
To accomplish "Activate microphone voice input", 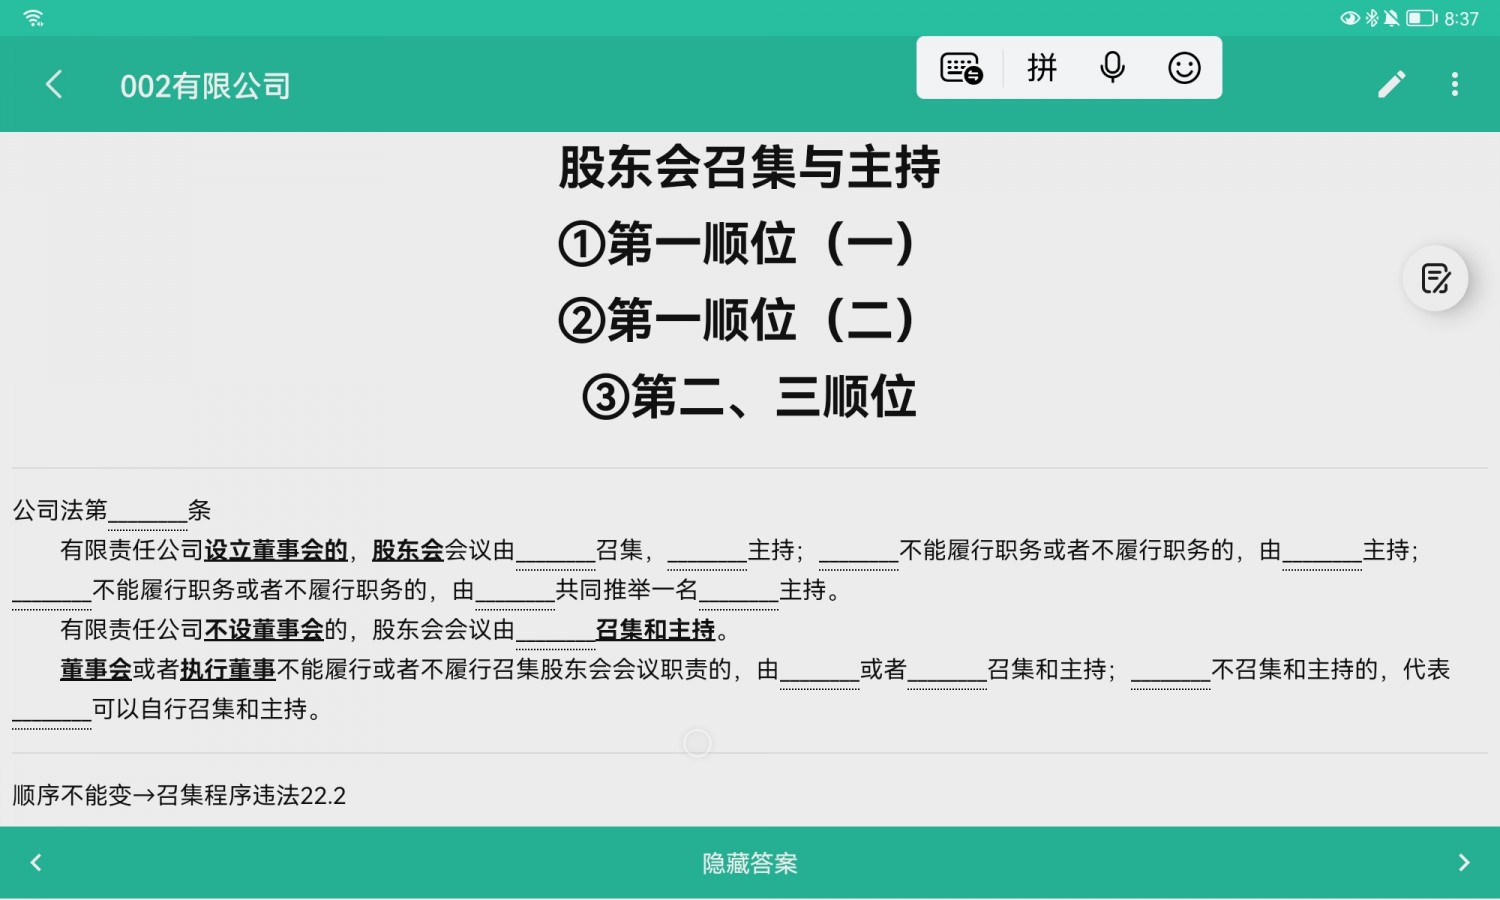I will pos(1112,68).
